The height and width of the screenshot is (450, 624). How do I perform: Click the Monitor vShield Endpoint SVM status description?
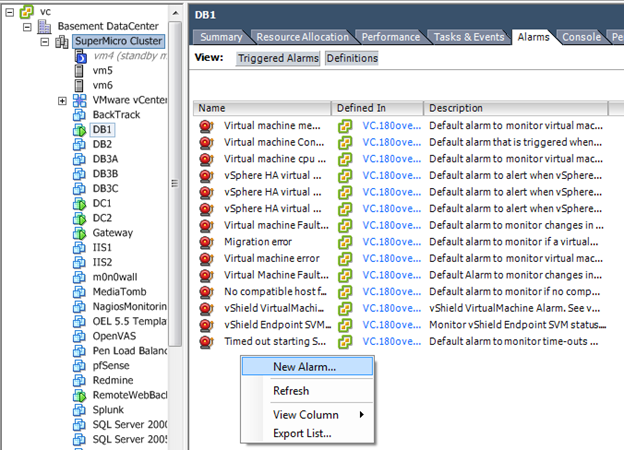(x=517, y=325)
